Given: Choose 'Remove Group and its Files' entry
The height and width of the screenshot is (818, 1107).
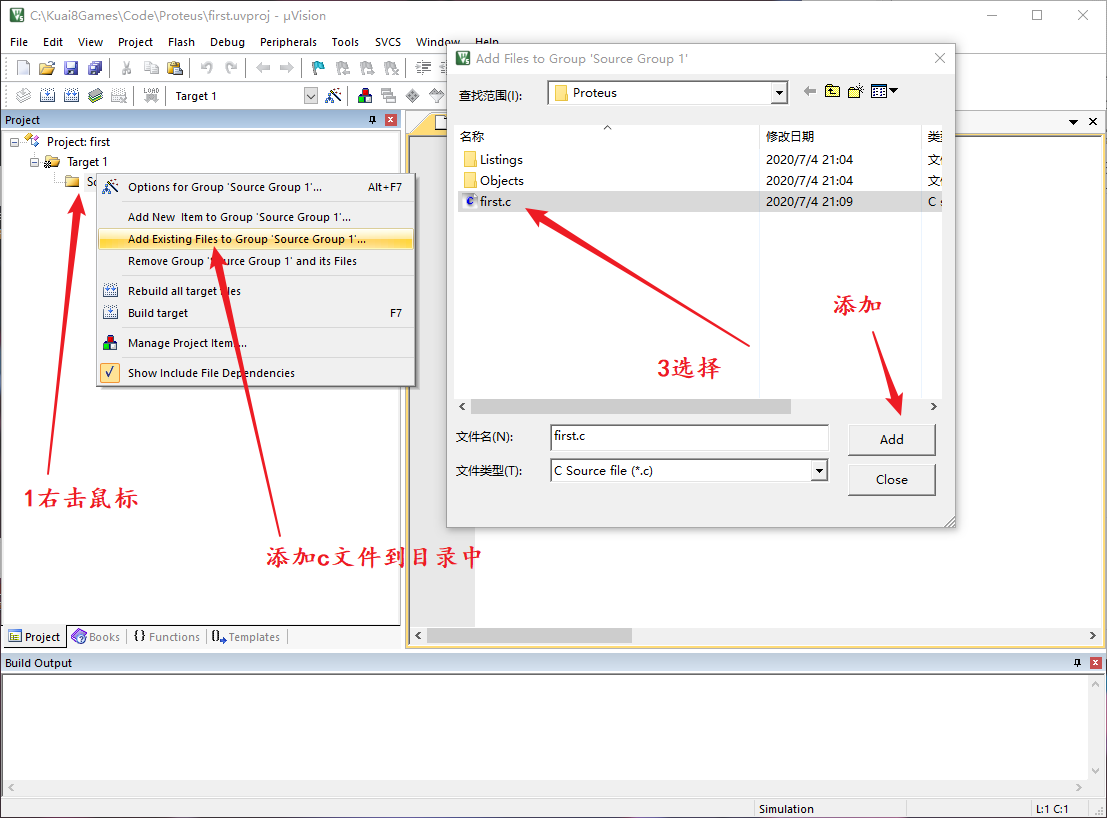Looking at the screenshot, I should point(256,261).
